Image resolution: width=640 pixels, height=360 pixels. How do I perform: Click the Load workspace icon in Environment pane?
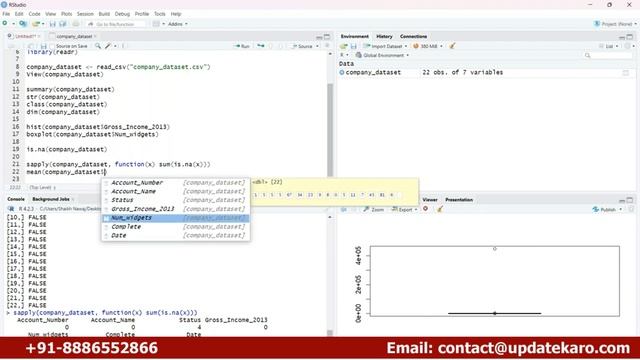tap(344, 46)
